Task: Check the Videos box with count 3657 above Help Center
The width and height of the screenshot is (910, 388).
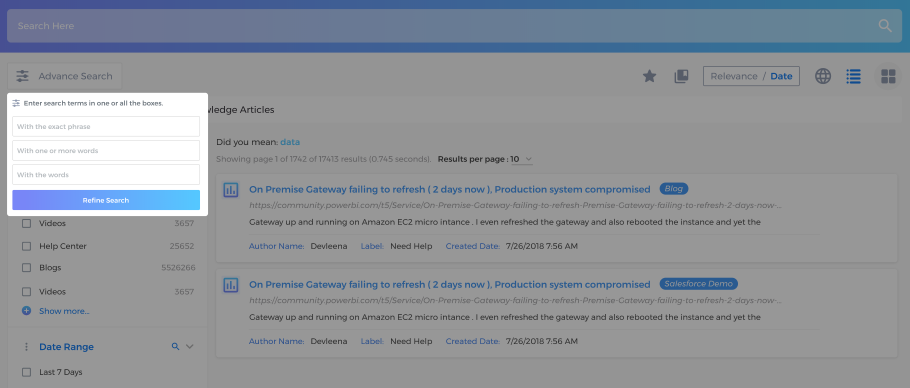Action: (26, 223)
